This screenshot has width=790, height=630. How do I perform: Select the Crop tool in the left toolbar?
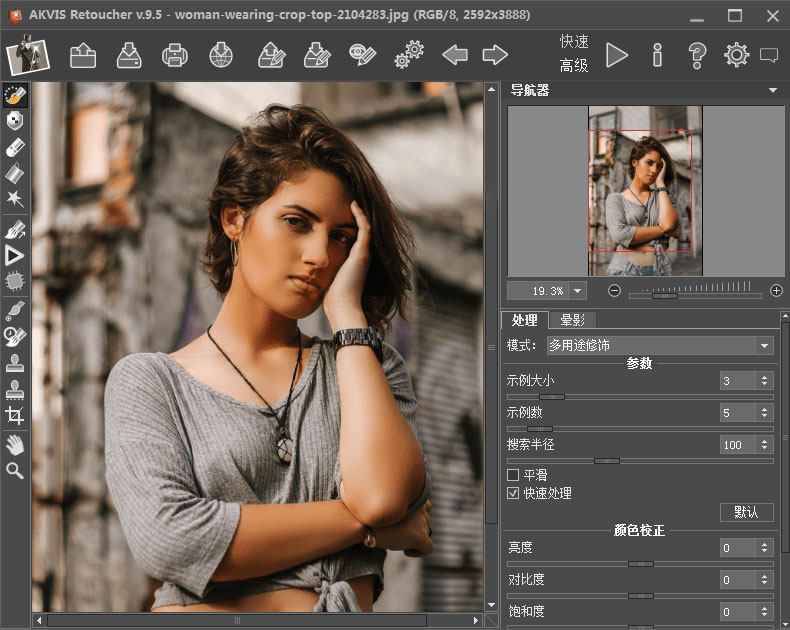coord(14,415)
